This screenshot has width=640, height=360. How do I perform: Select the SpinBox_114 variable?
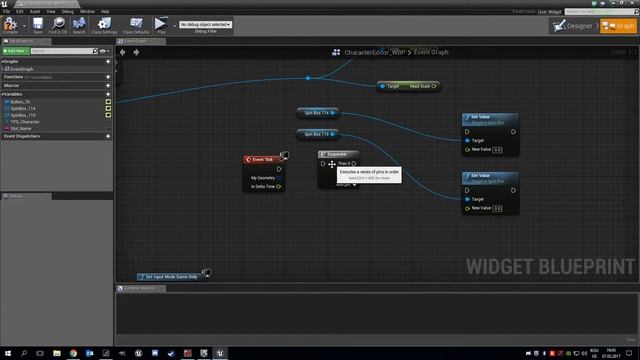click(x=23, y=109)
